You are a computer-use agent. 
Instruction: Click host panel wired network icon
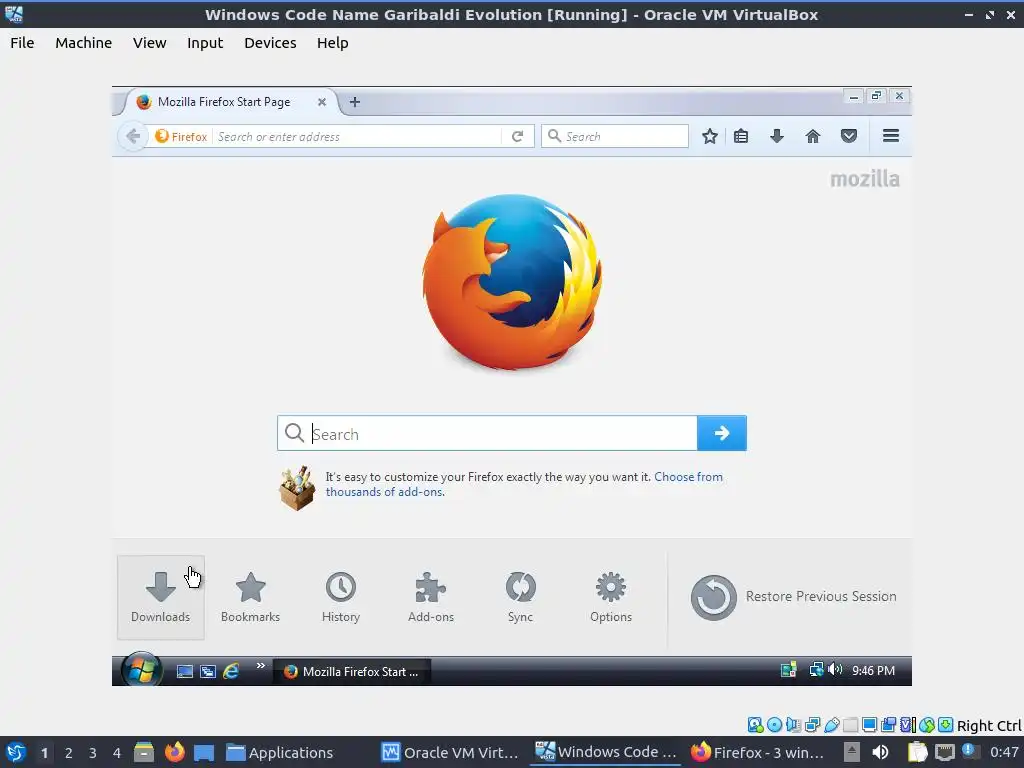944,753
